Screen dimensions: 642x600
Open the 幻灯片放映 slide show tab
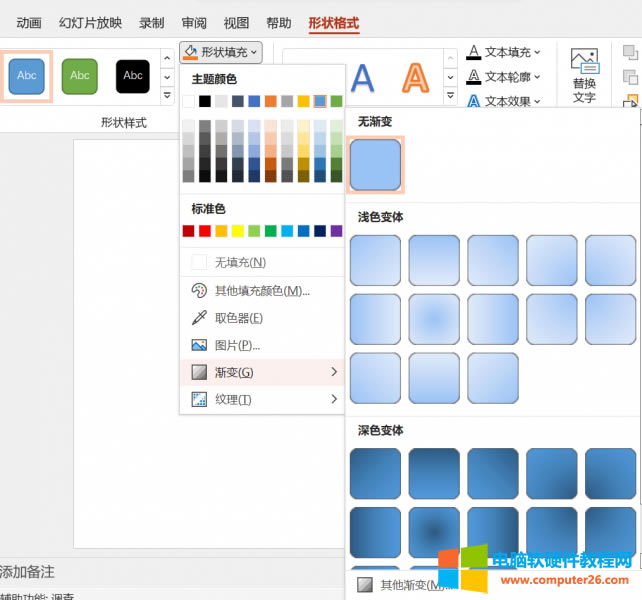[90, 23]
